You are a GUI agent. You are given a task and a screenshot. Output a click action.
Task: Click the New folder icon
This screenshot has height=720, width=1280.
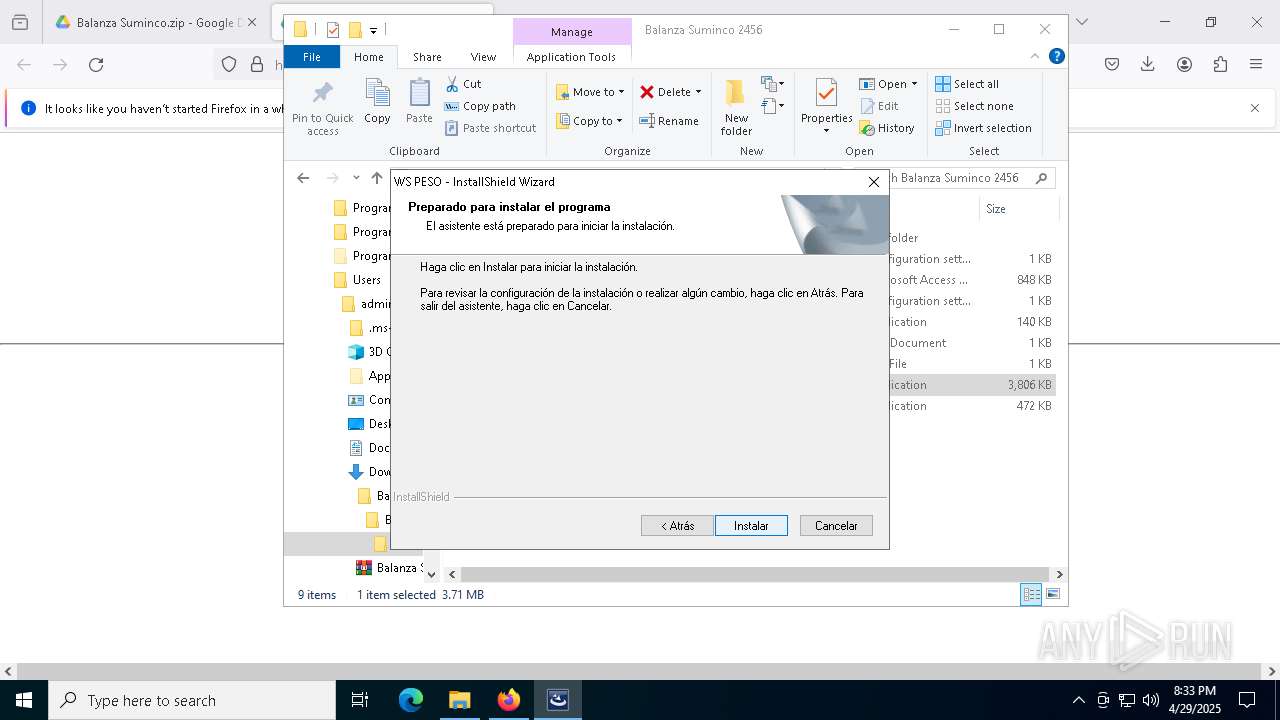tap(735, 93)
